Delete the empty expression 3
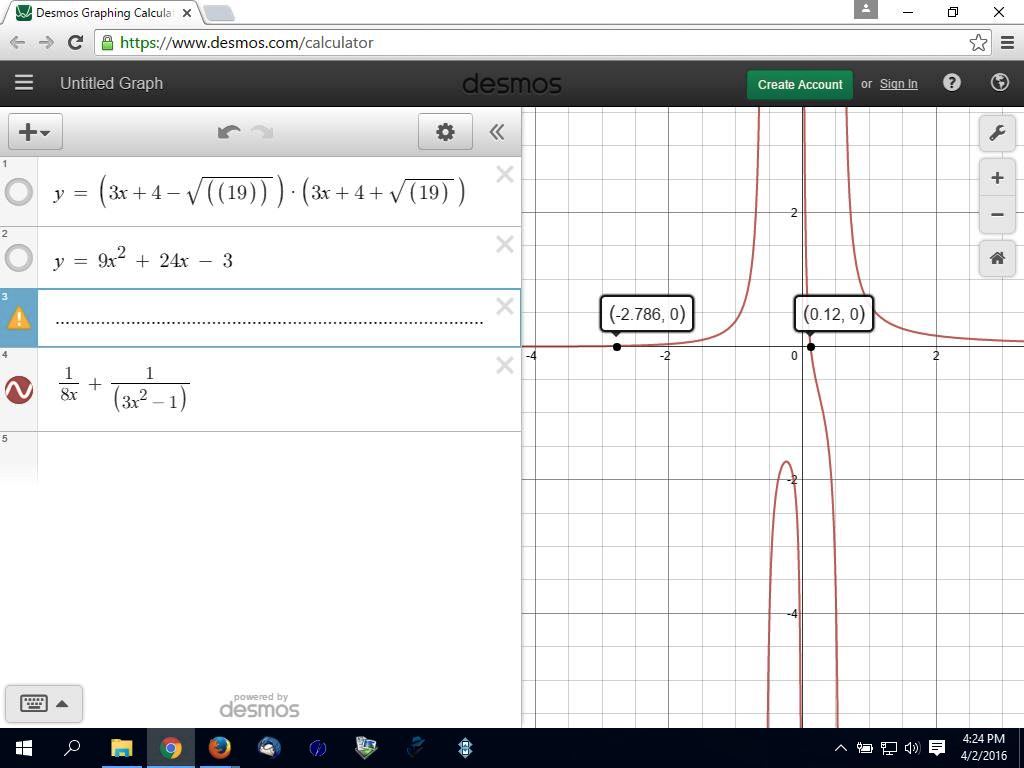Screen dimensions: 1024x768 point(505,306)
